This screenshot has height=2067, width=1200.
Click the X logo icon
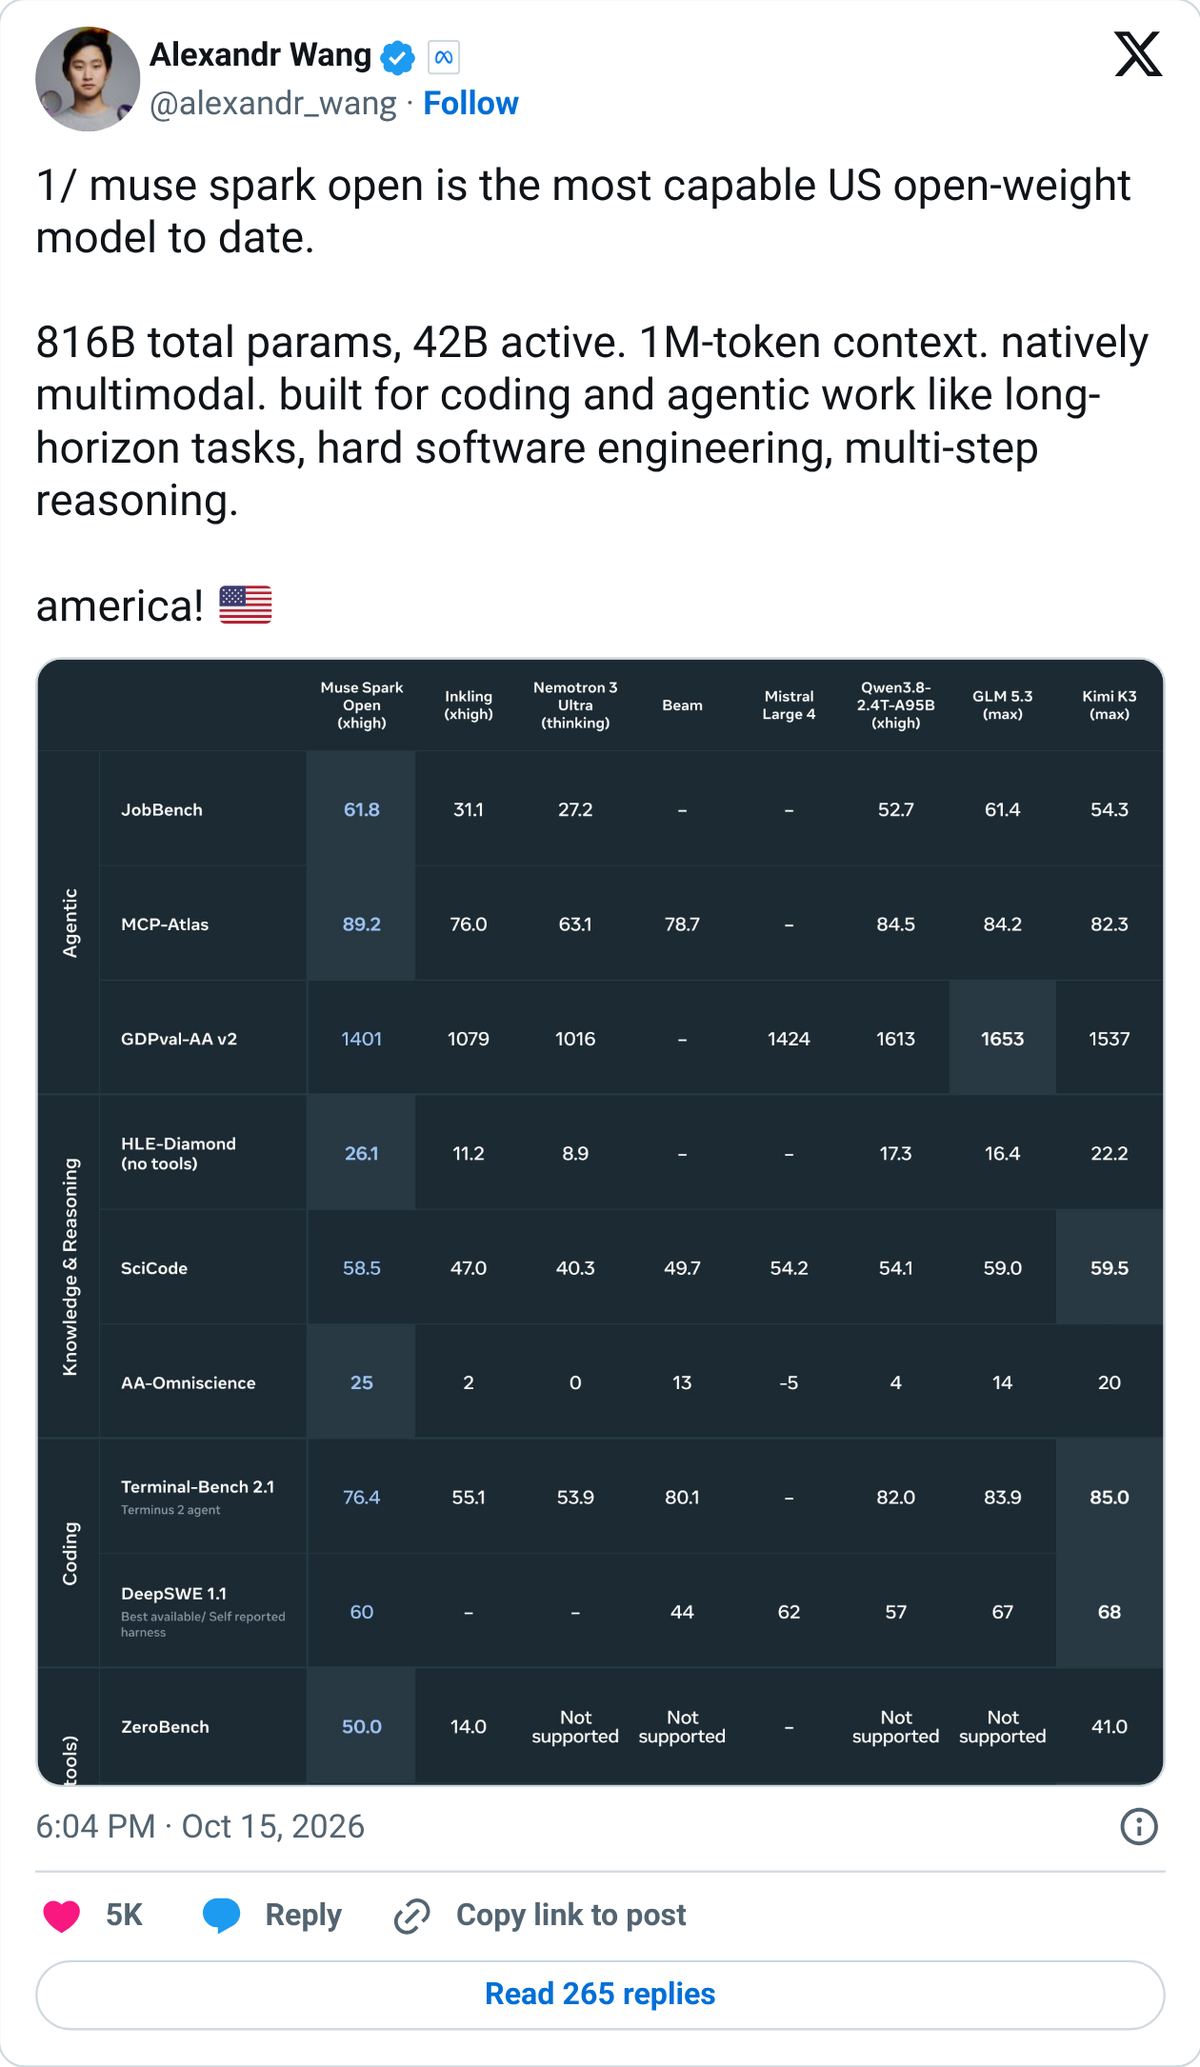[1138, 54]
